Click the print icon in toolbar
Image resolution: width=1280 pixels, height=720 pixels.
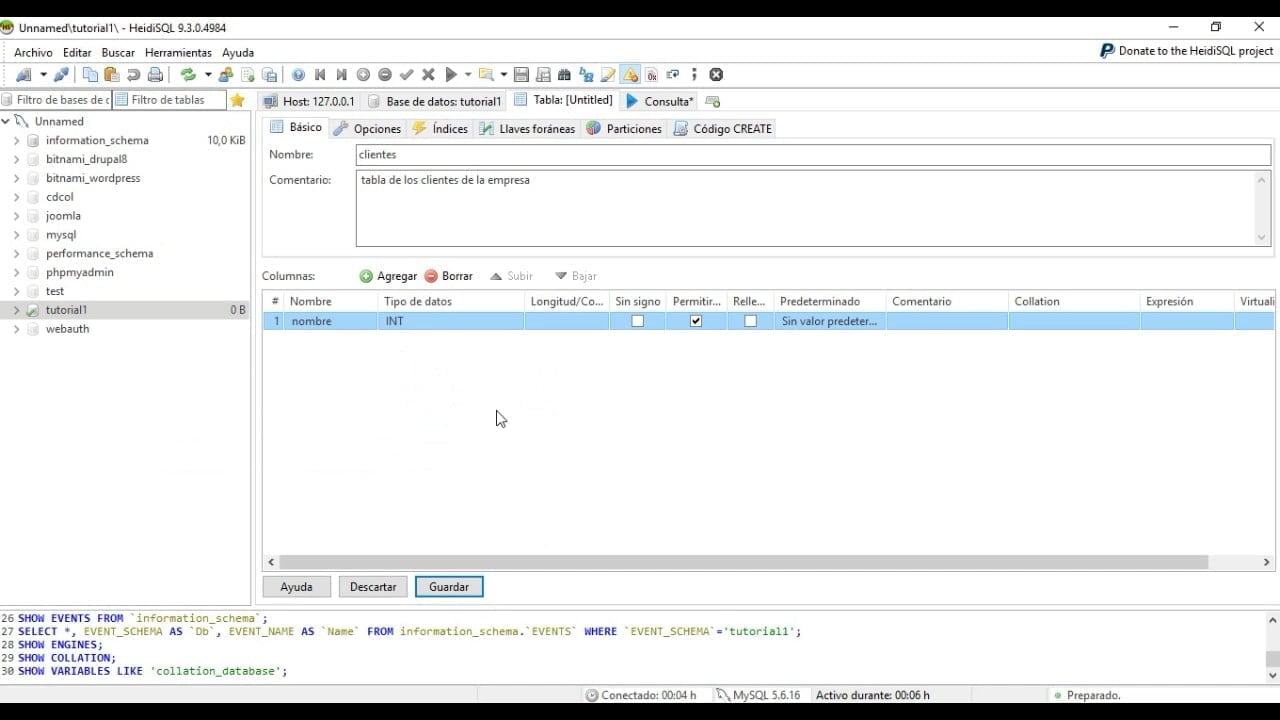pyautogui.click(x=155, y=75)
